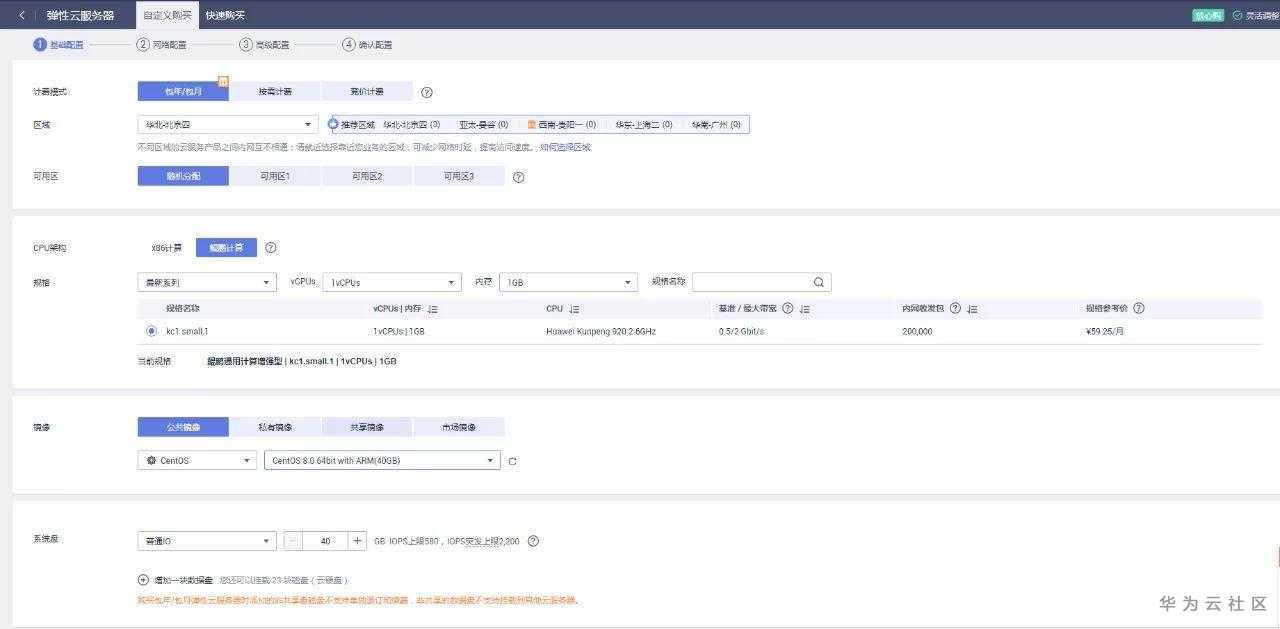
Task: Click step 1 基础配置 in wizard
Action: [59, 45]
